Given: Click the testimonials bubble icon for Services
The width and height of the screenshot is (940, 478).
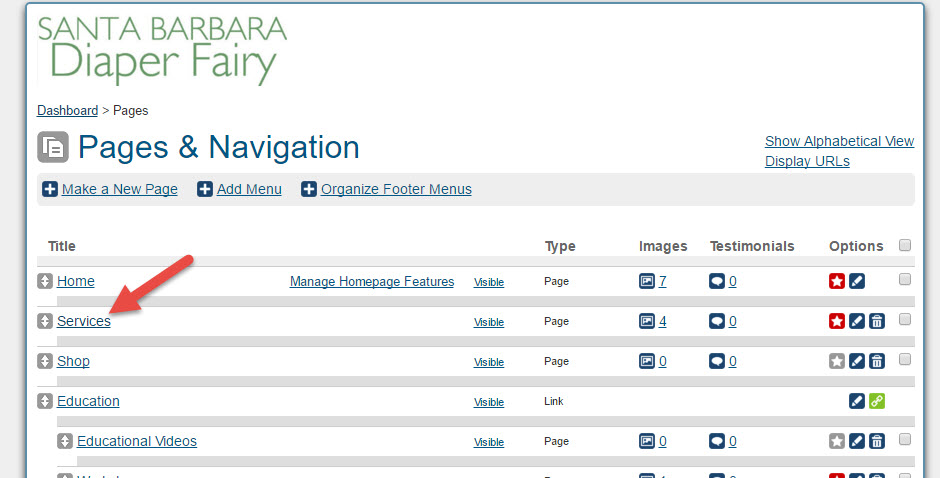Looking at the screenshot, I should pyautogui.click(x=717, y=321).
